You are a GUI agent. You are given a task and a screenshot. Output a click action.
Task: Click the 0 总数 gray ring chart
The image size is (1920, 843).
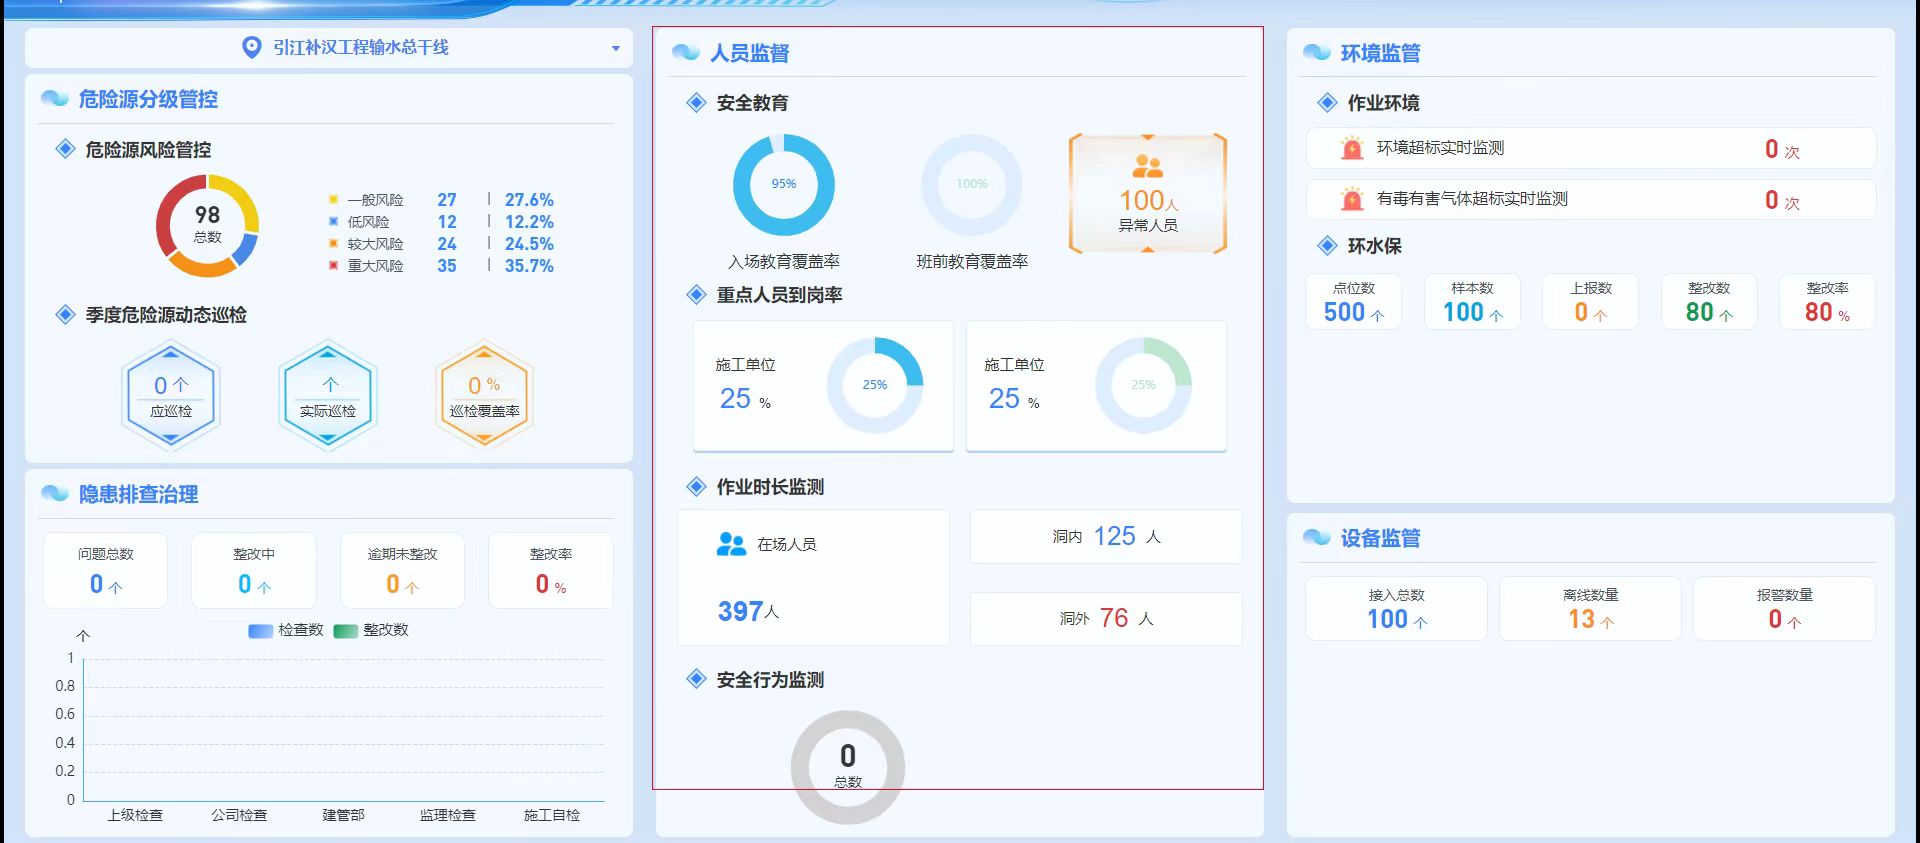coord(848,767)
